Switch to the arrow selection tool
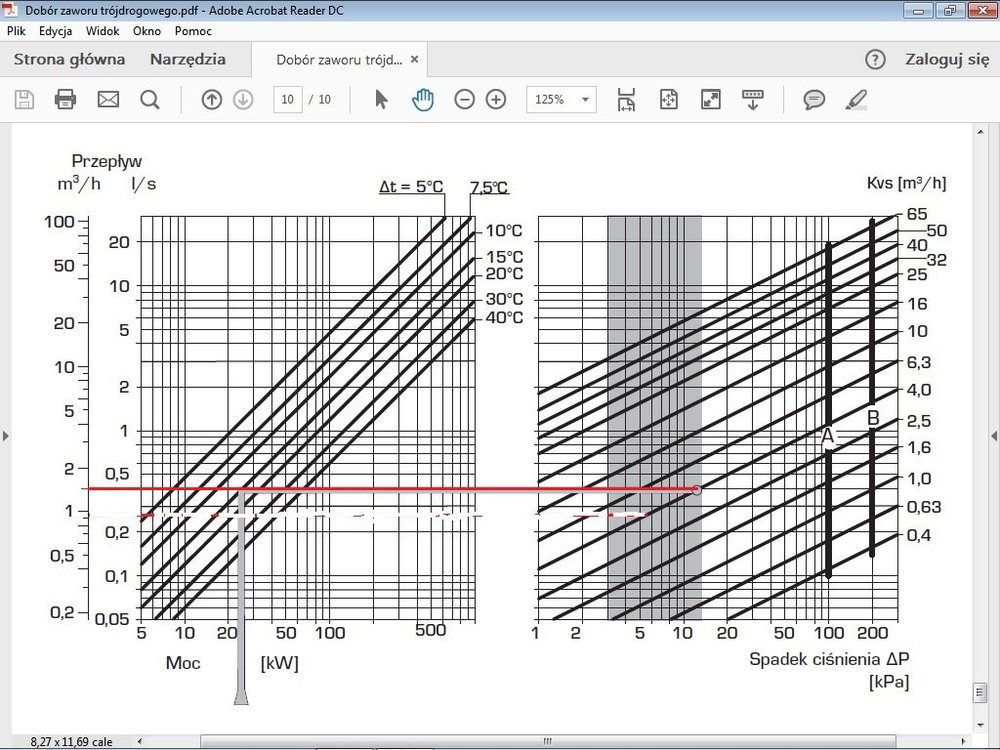The width and height of the screenshot is (1000, 750). [381, 99]
